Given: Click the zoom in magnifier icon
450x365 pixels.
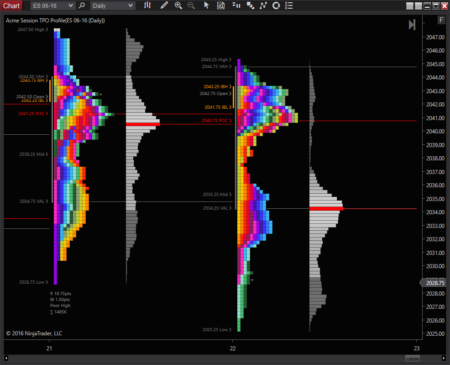Looking at the screenshot, I should click(x=178, y=6).
